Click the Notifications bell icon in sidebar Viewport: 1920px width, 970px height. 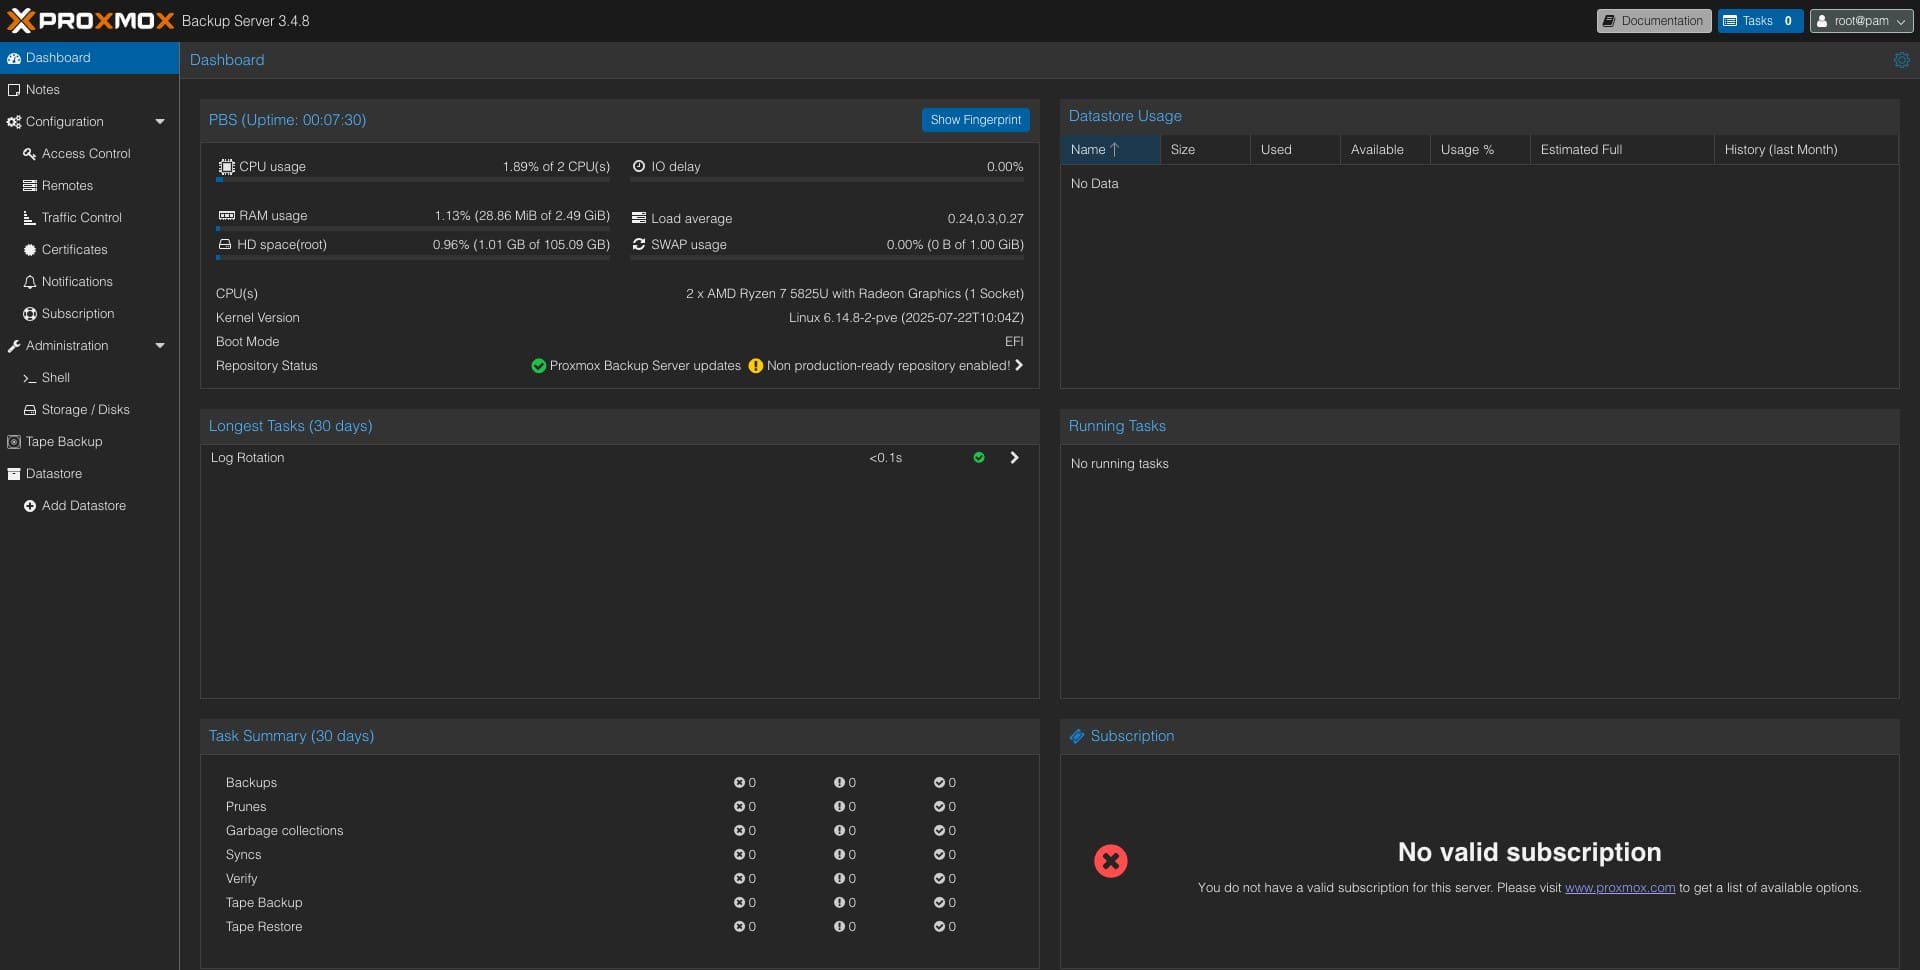tap(30, 282)
